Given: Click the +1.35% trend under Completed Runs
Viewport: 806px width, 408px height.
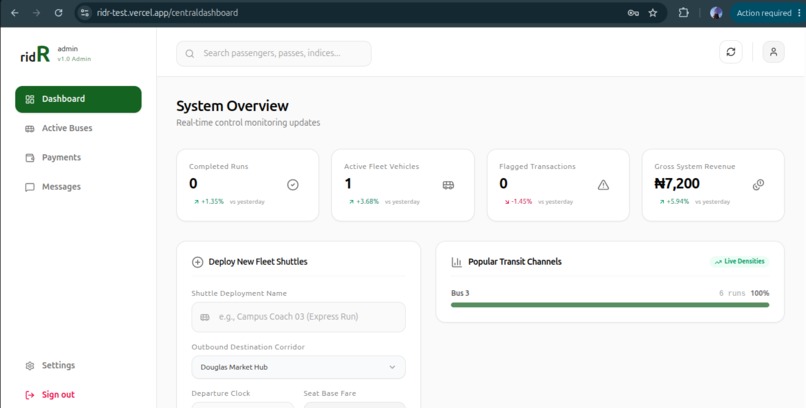Looking at the screenshot, I should pyautogui.click(x=209, y=202).
